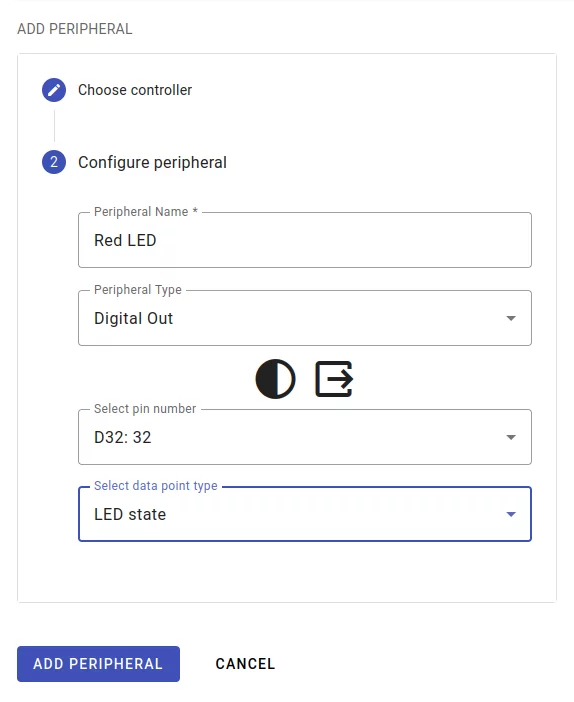This screenshot has height=702, width=574.
Task: Click the half-filled contrast circle icon
Action: tap(275, 379)
